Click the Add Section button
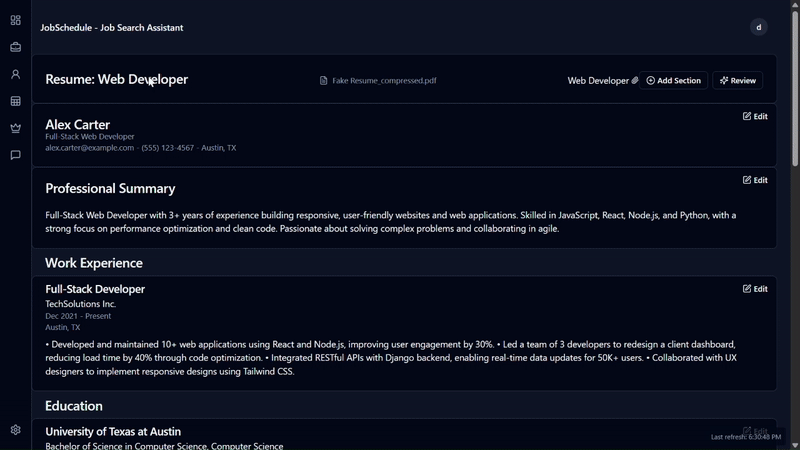This screenshot has width=800, height=450. click(x=674, y=81)
